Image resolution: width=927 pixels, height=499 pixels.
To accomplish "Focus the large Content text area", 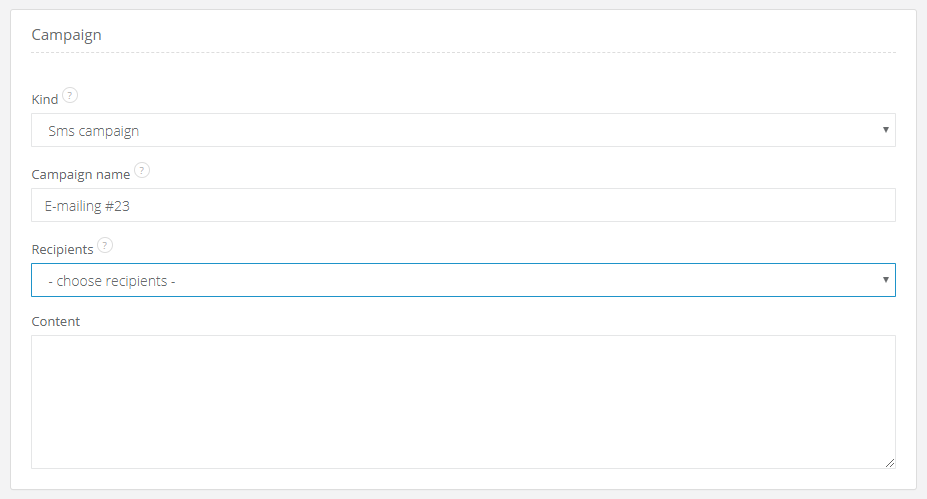I will coord(462,400).
